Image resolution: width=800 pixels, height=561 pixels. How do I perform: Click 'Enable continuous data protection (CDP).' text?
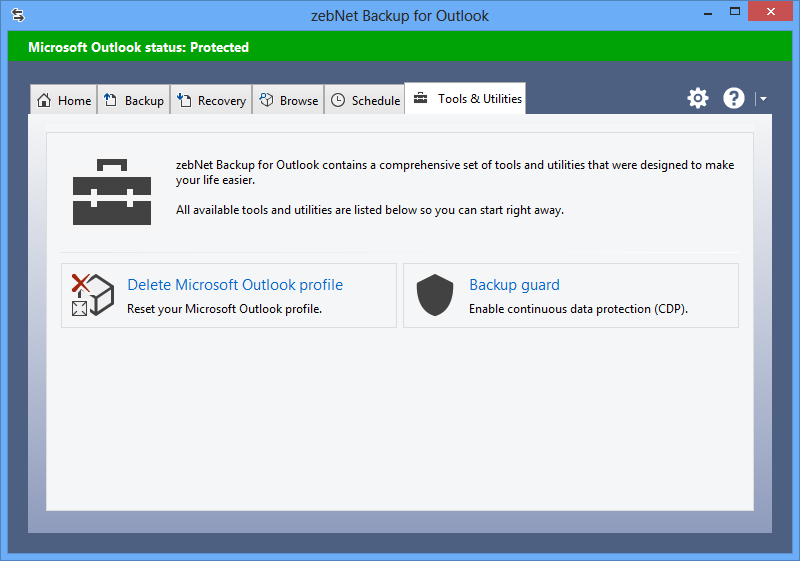click(579, 309)
